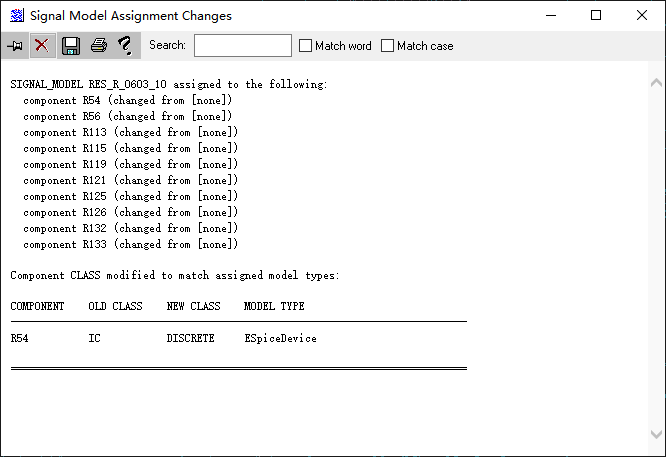
Task: Select the line 'component R56 (changed from [none])'
Action: (127, 116)
